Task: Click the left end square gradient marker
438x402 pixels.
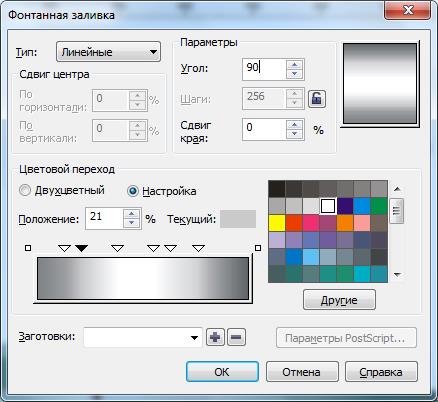Action: tap(28, 248)
